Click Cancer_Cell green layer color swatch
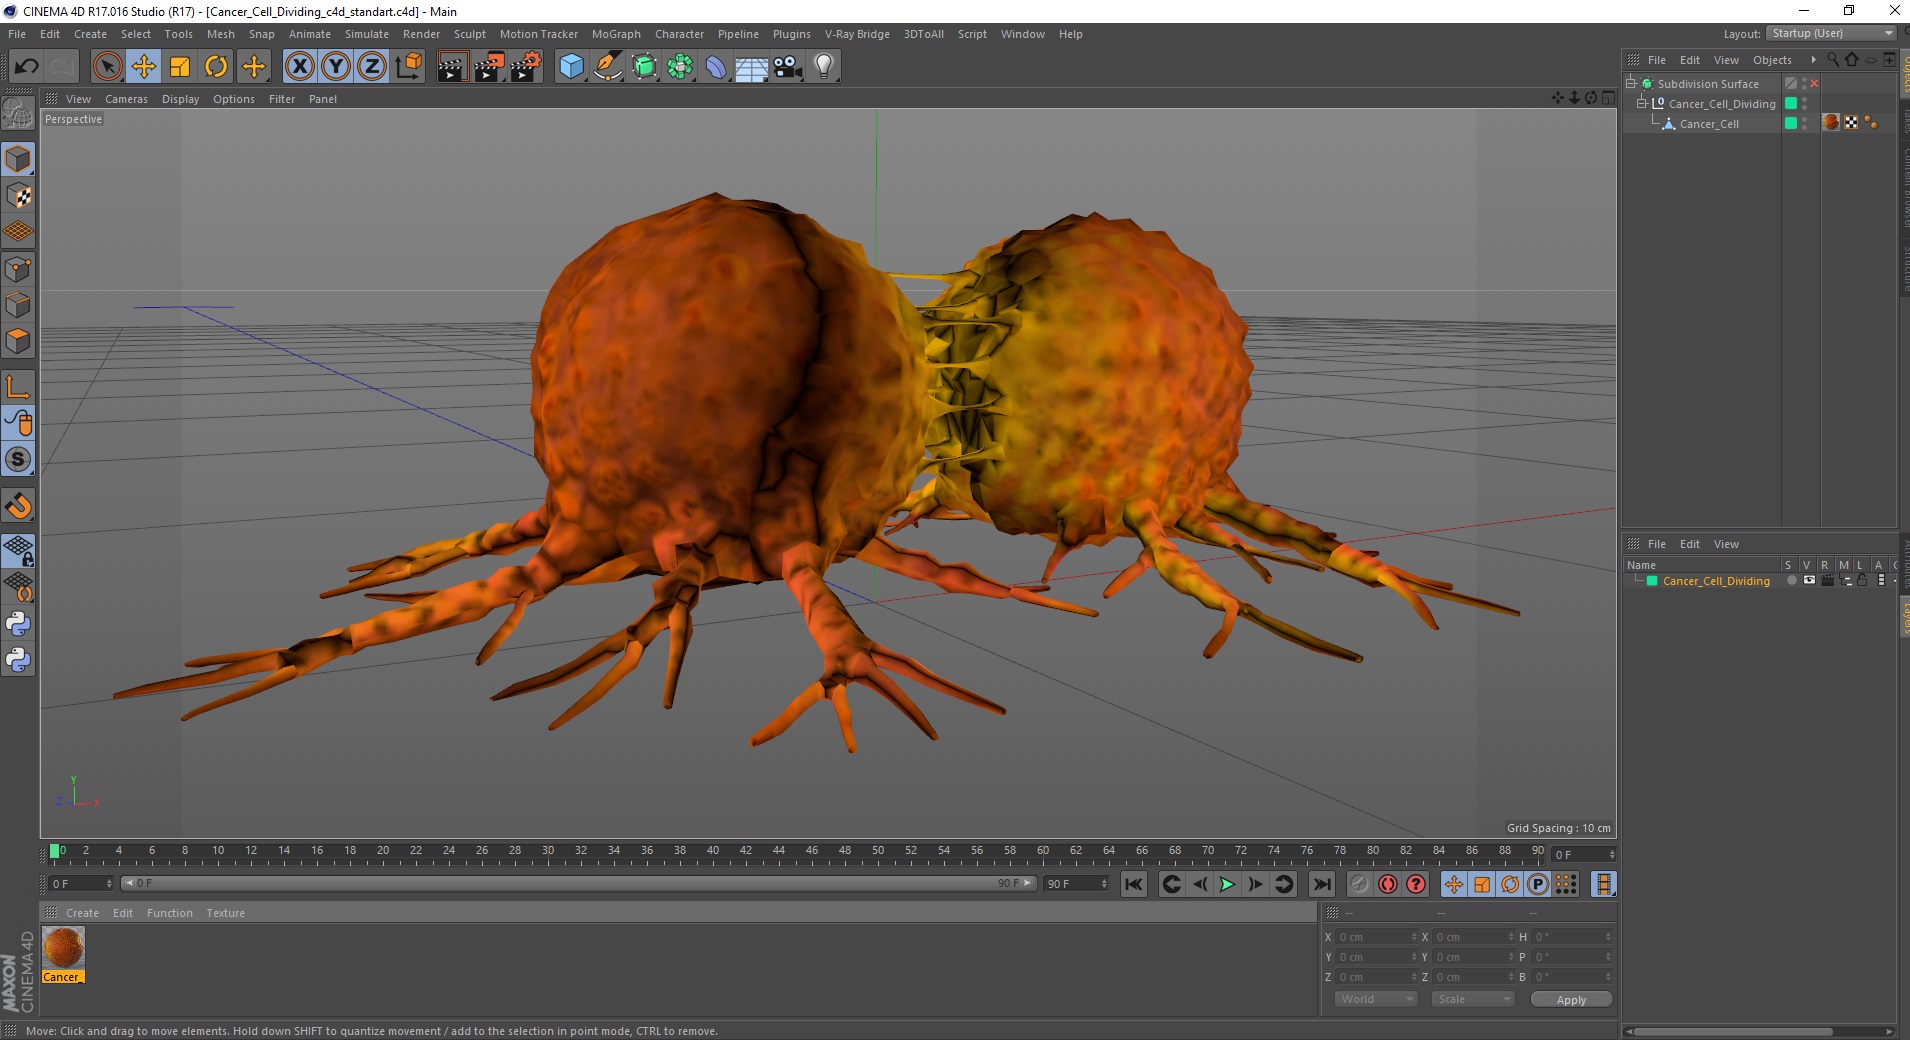 (1791, 123)
